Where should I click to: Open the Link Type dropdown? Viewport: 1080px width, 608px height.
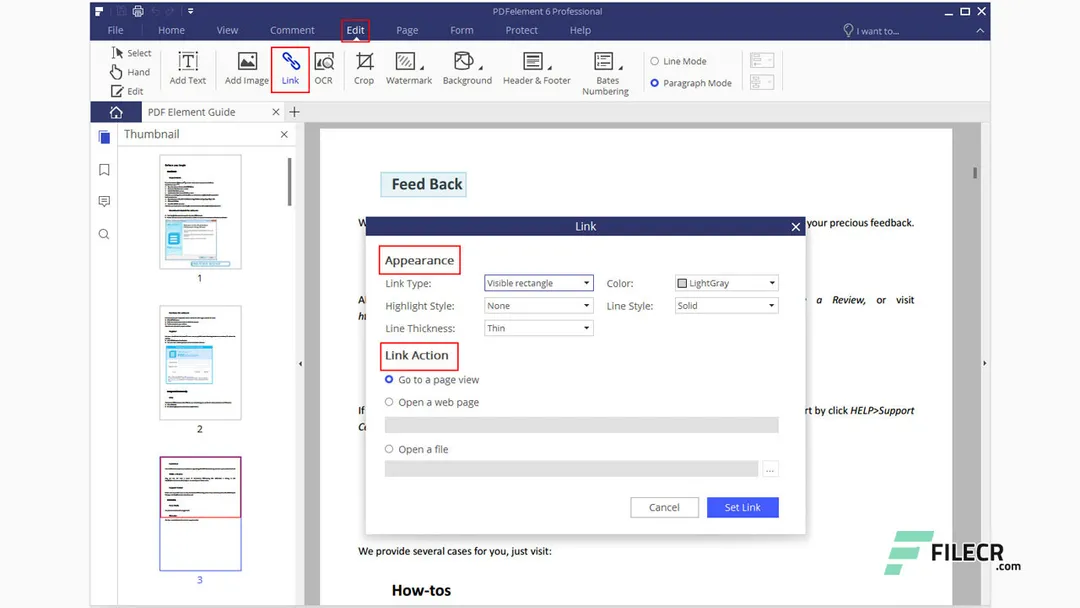539,283
